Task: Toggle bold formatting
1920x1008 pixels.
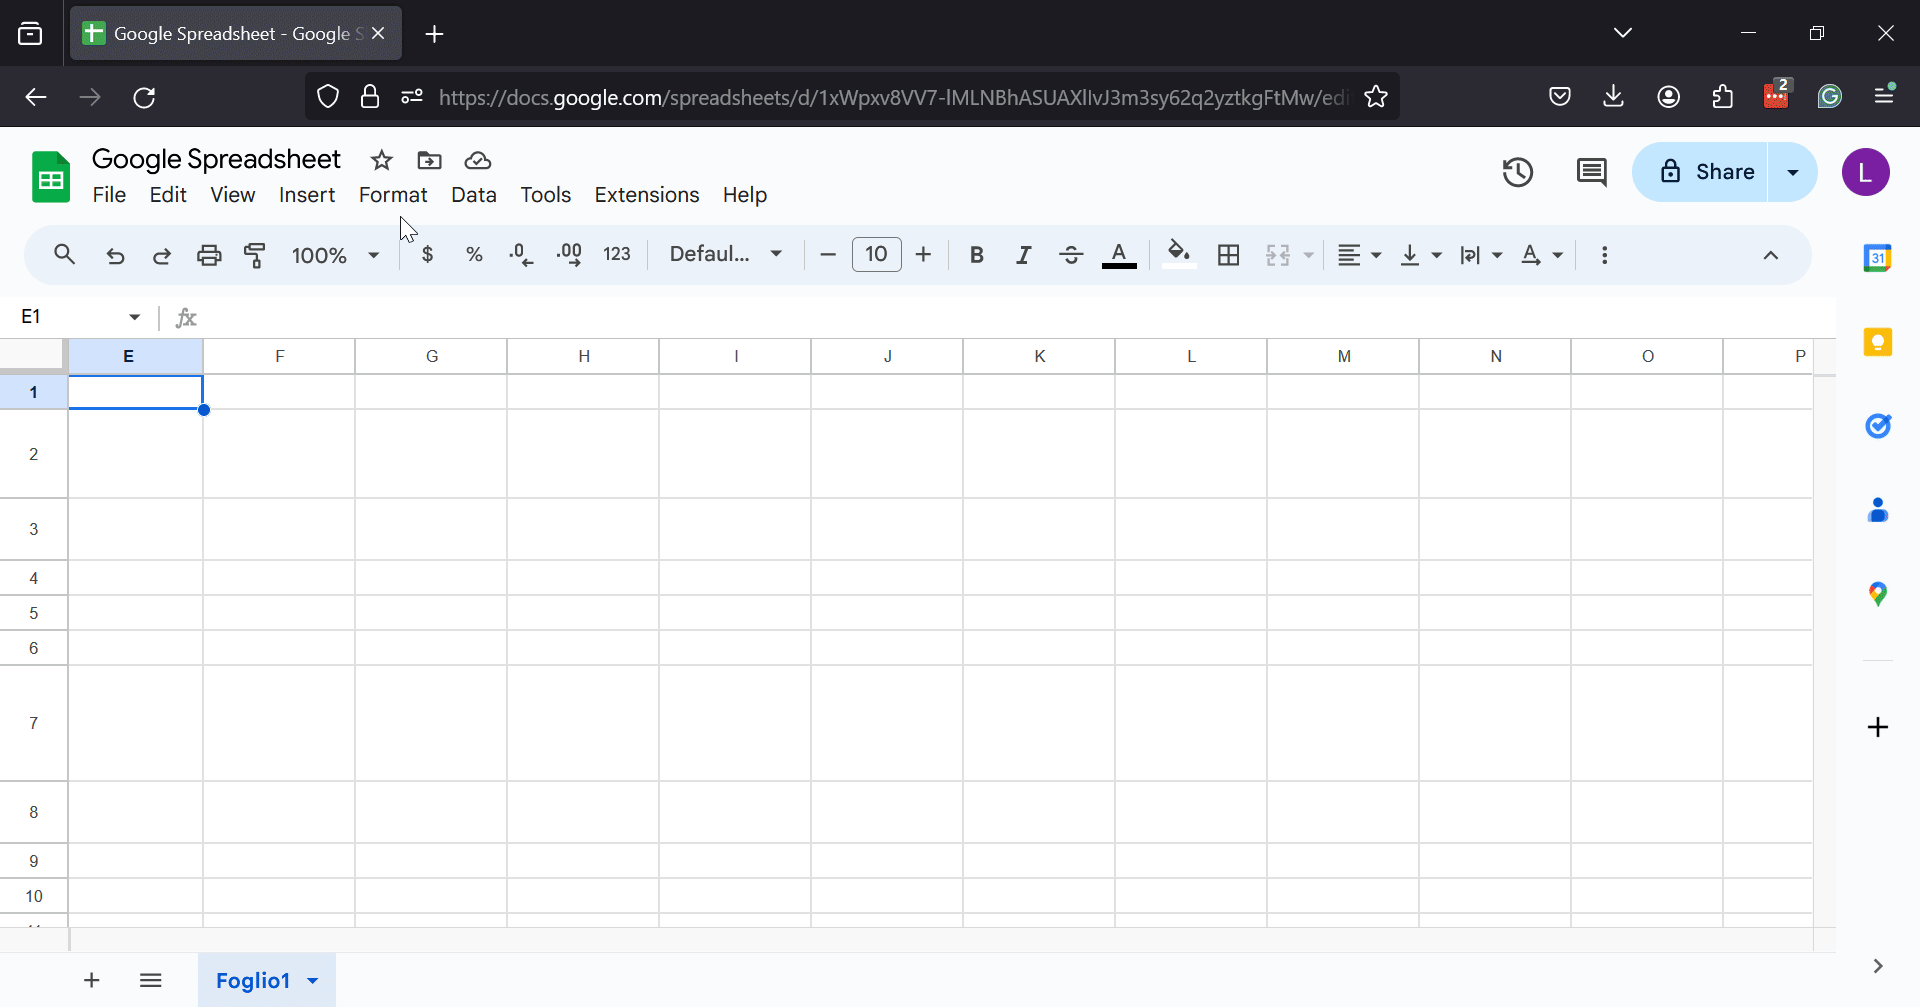Action: pyautogui.click(x=976, y=255)
